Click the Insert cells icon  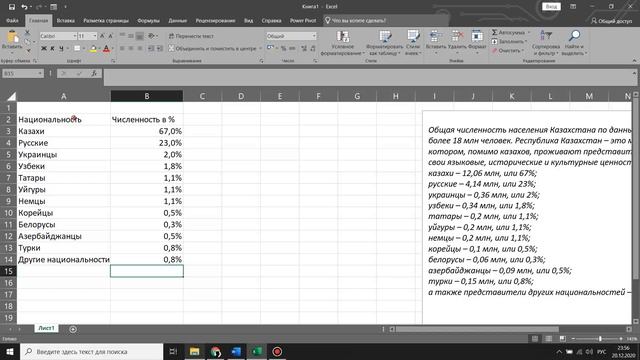pos(436,37)
